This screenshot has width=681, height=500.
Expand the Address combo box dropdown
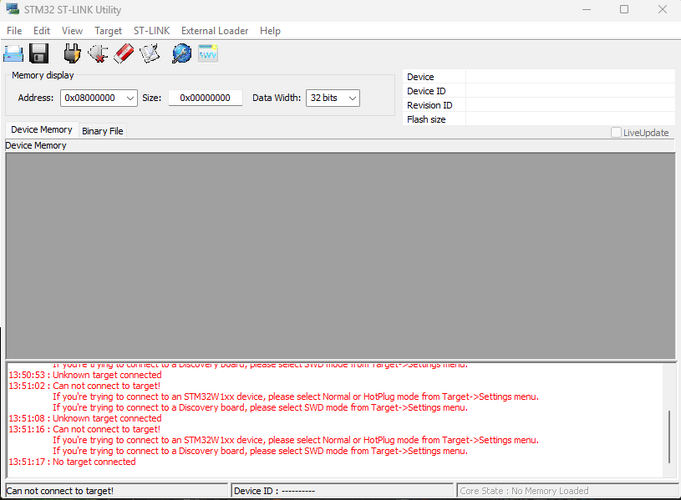(x=130, y=98)
